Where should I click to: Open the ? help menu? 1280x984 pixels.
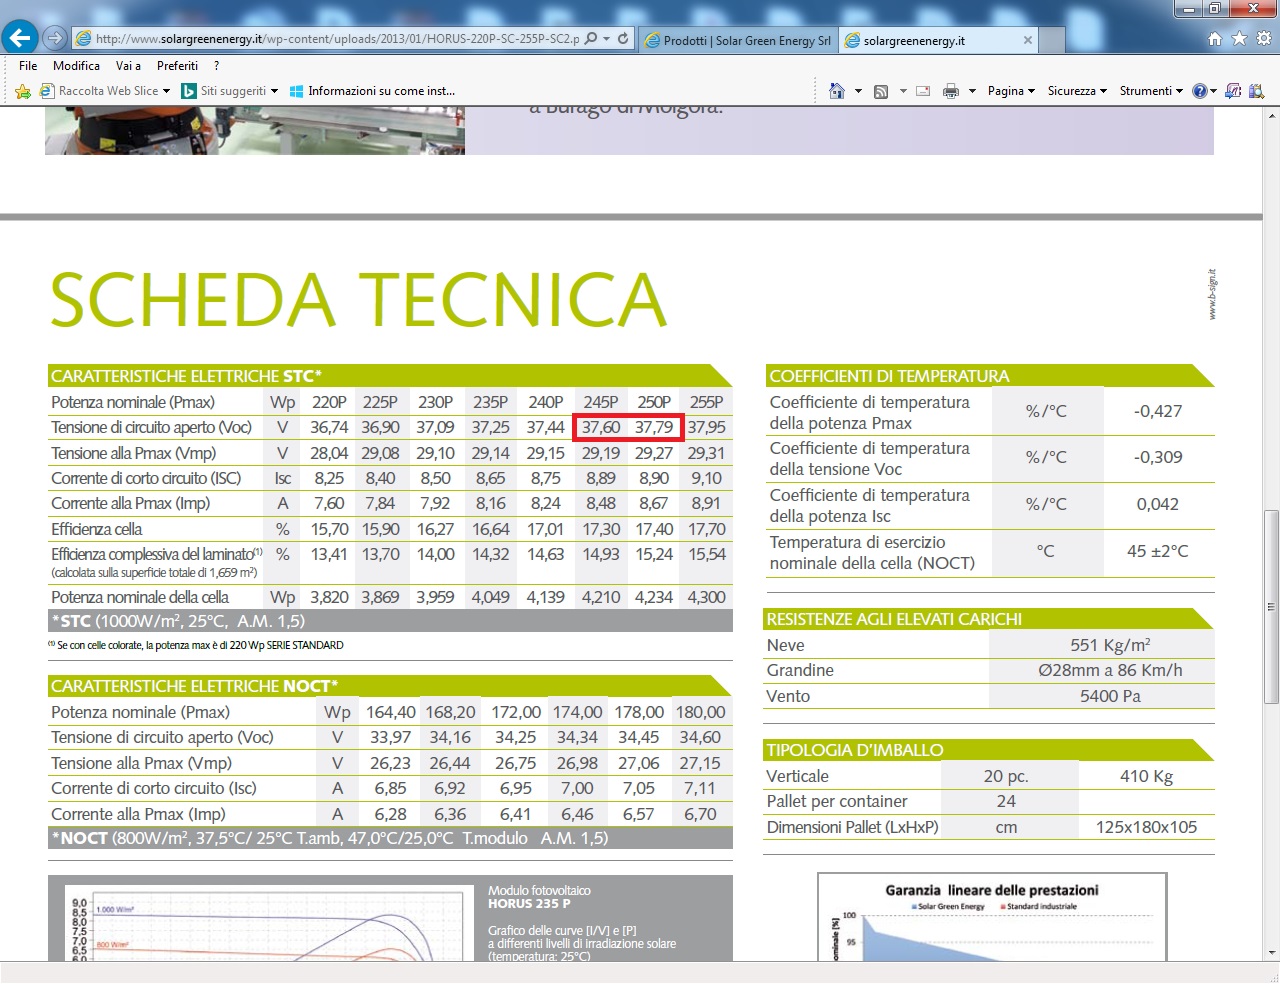(x=216, y=65)
